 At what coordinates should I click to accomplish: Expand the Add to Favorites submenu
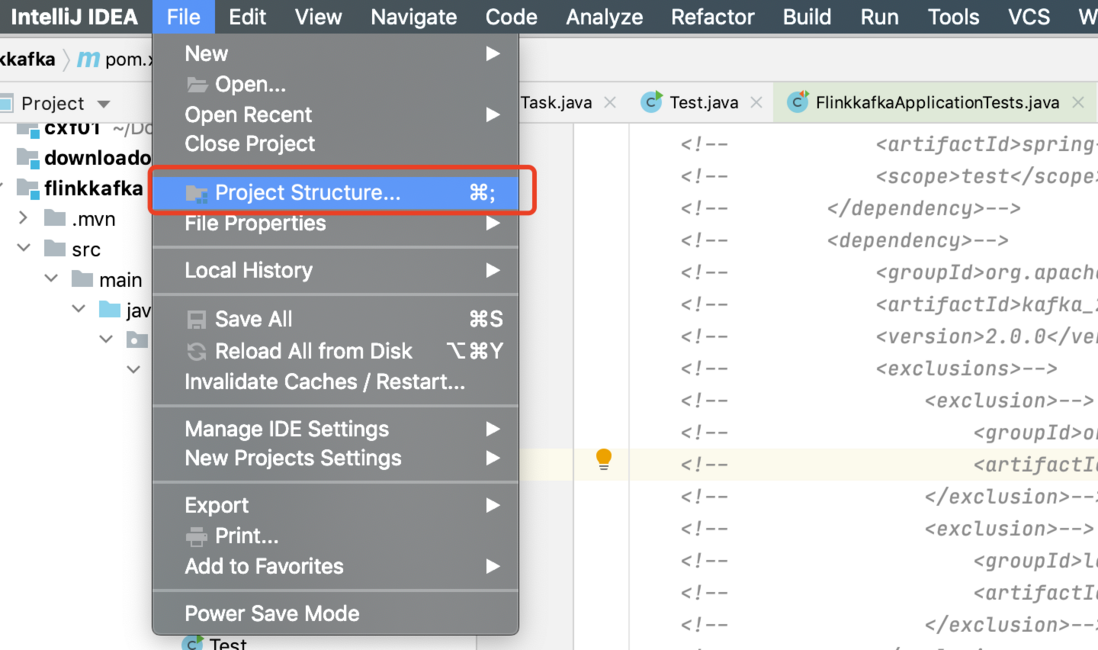click(335, 567)
